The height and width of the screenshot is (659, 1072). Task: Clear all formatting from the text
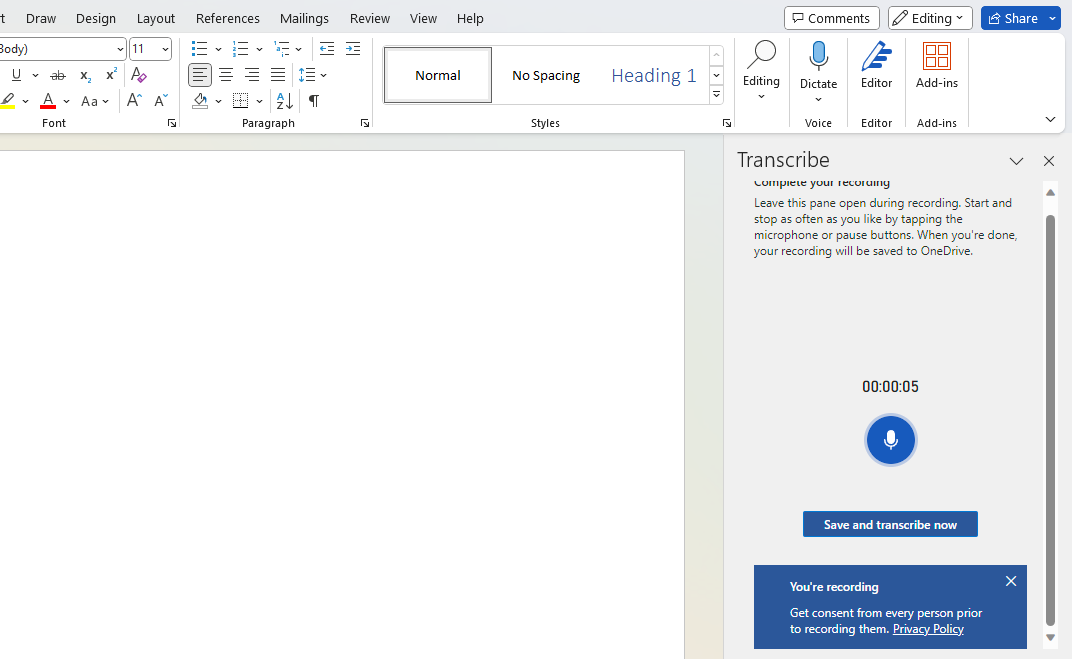(x=139, y=75)
